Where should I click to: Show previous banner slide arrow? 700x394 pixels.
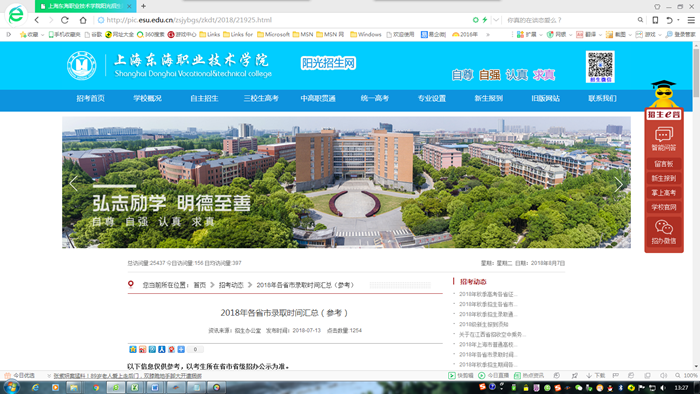pos(74,183)
